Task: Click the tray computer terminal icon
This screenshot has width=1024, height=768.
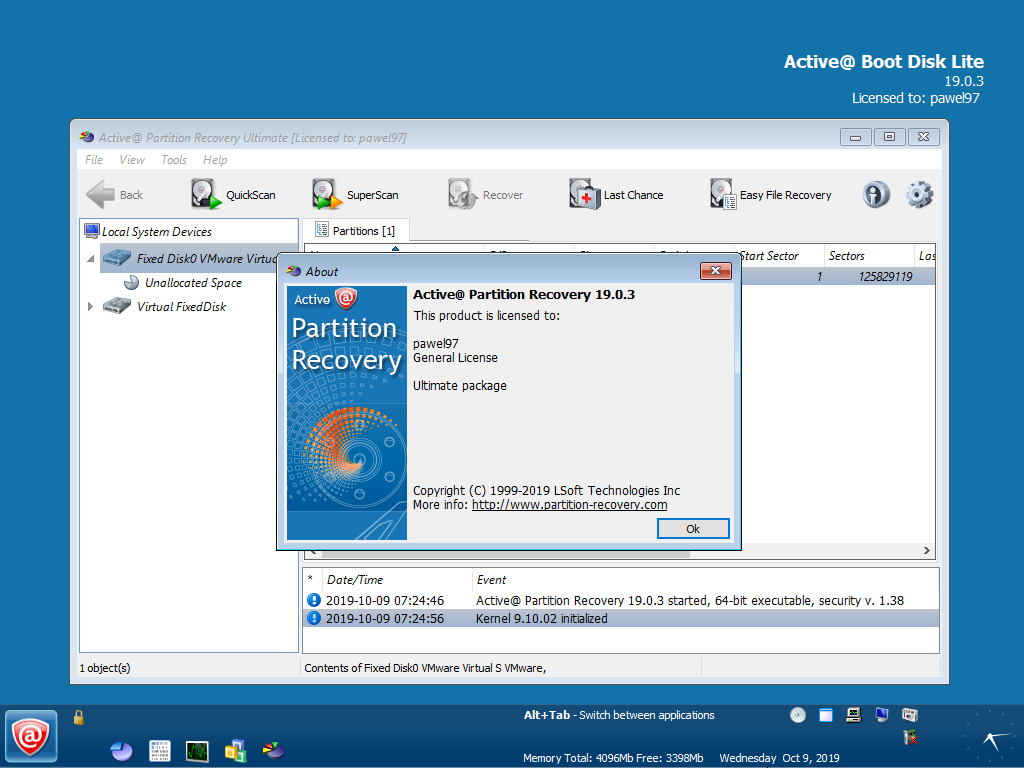Action: tap(854, 715)
